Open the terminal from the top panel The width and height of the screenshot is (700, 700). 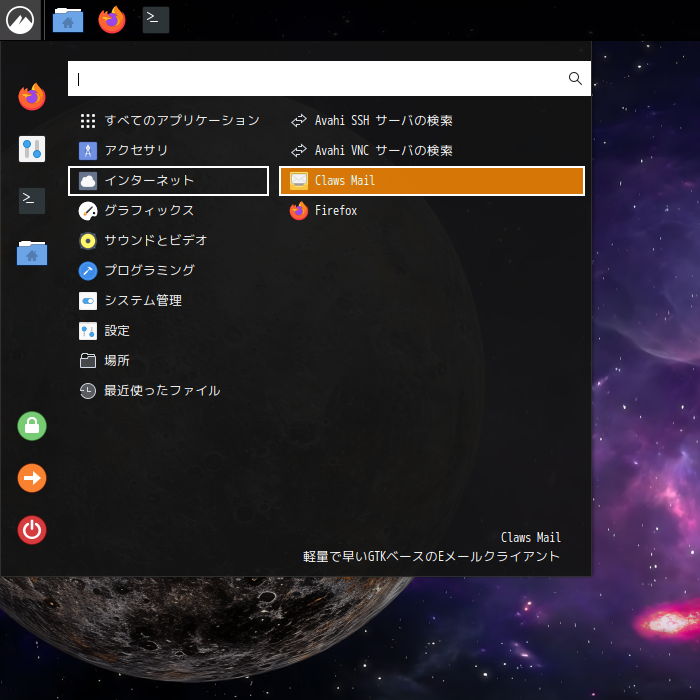[x=156, y=20]
